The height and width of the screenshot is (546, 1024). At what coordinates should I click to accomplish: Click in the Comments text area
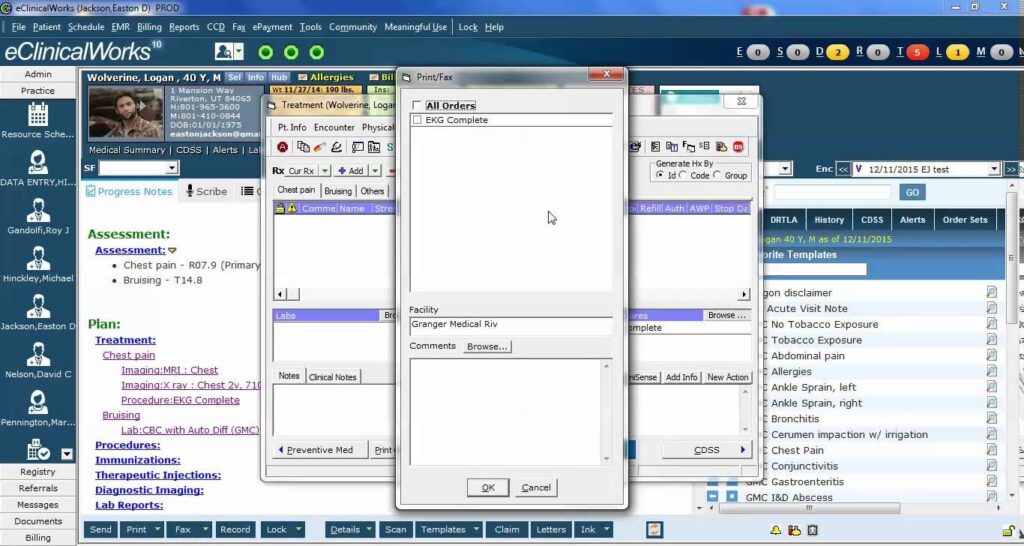[505, 411]
